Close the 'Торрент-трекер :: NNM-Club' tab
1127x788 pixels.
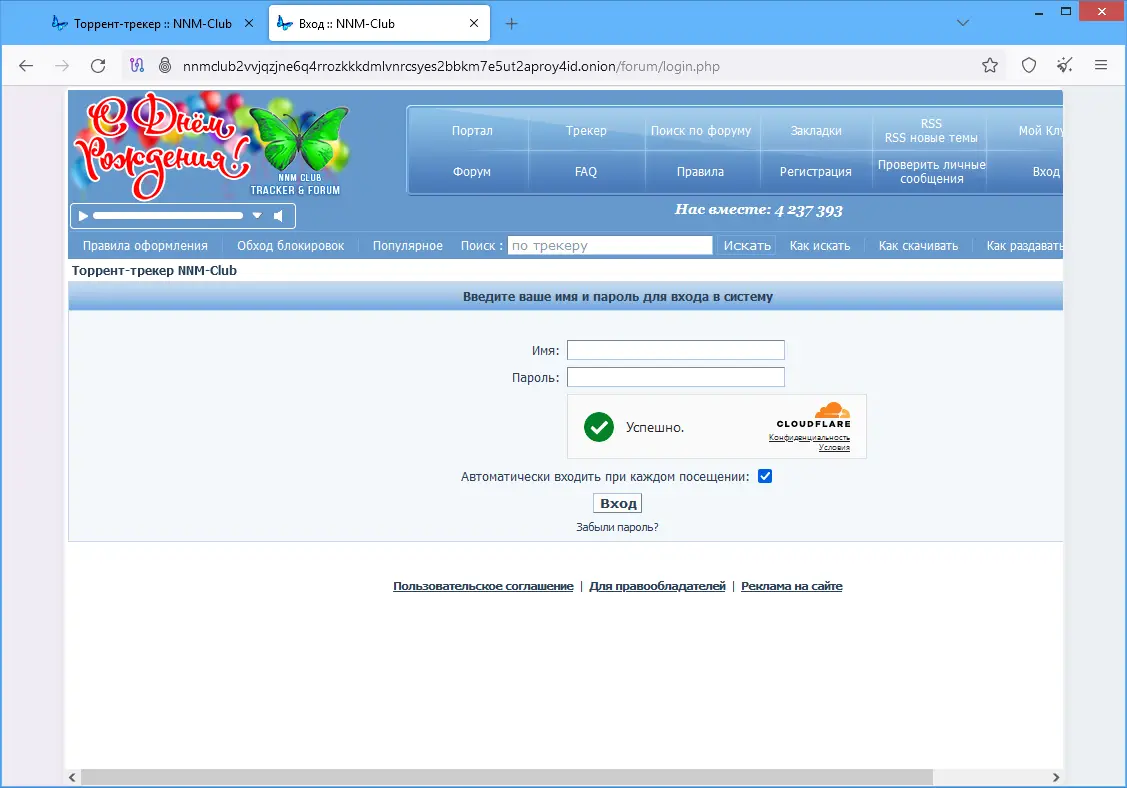pos(249,24)
